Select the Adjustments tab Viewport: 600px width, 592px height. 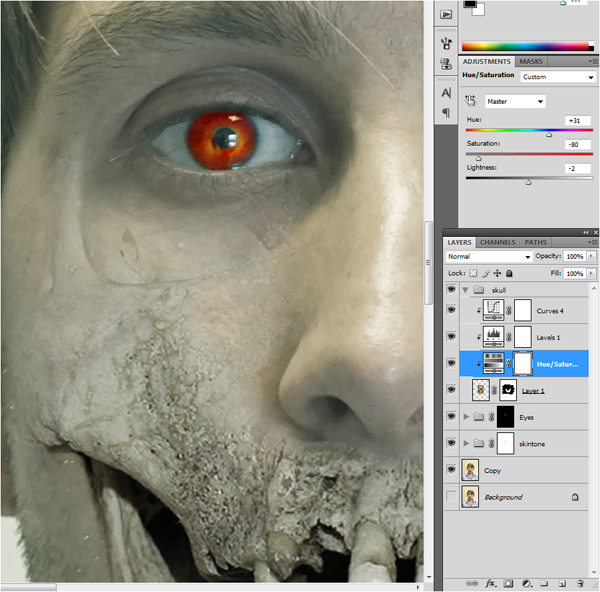tap(486, 61)
